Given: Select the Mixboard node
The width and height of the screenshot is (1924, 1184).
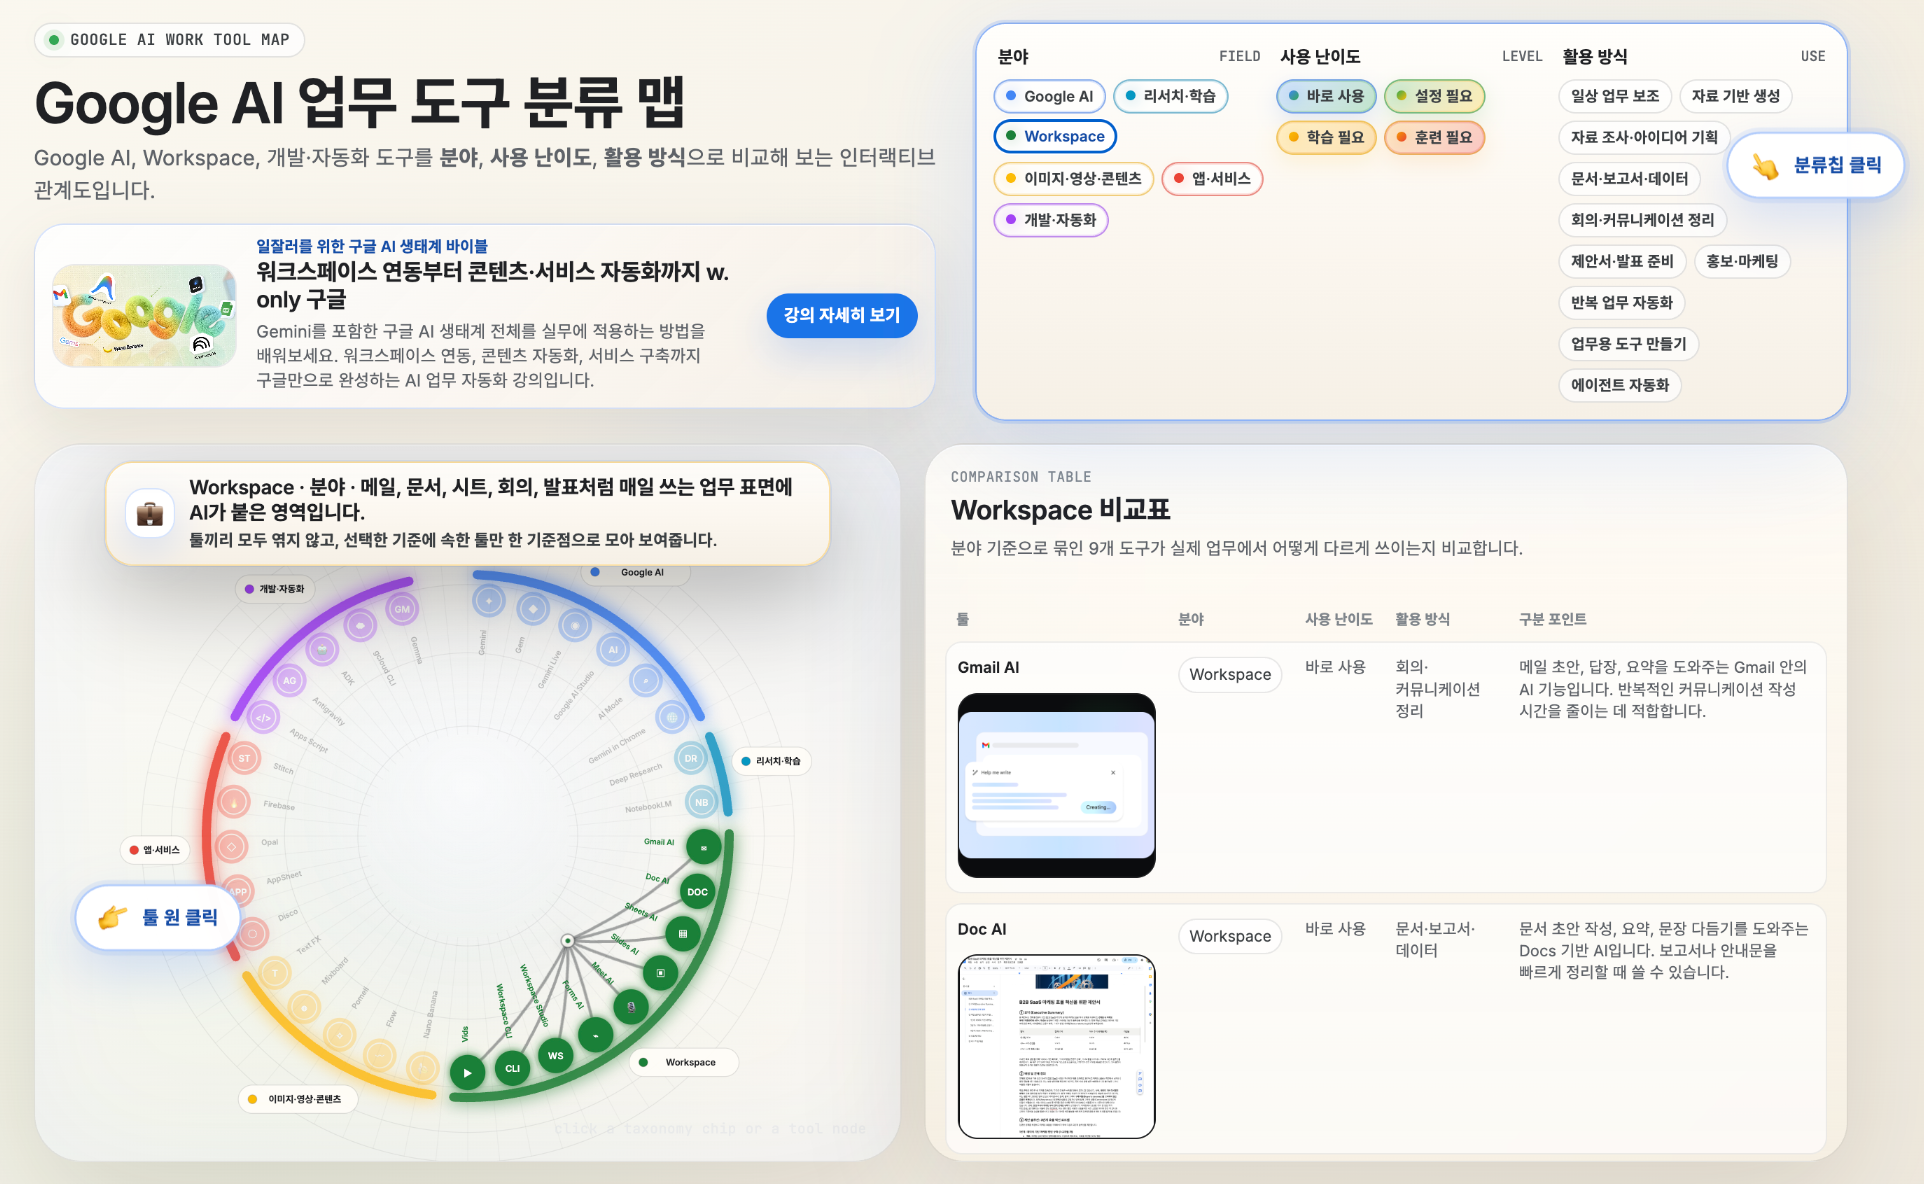Looking at the screenshot, I should tap(304, 1007).
